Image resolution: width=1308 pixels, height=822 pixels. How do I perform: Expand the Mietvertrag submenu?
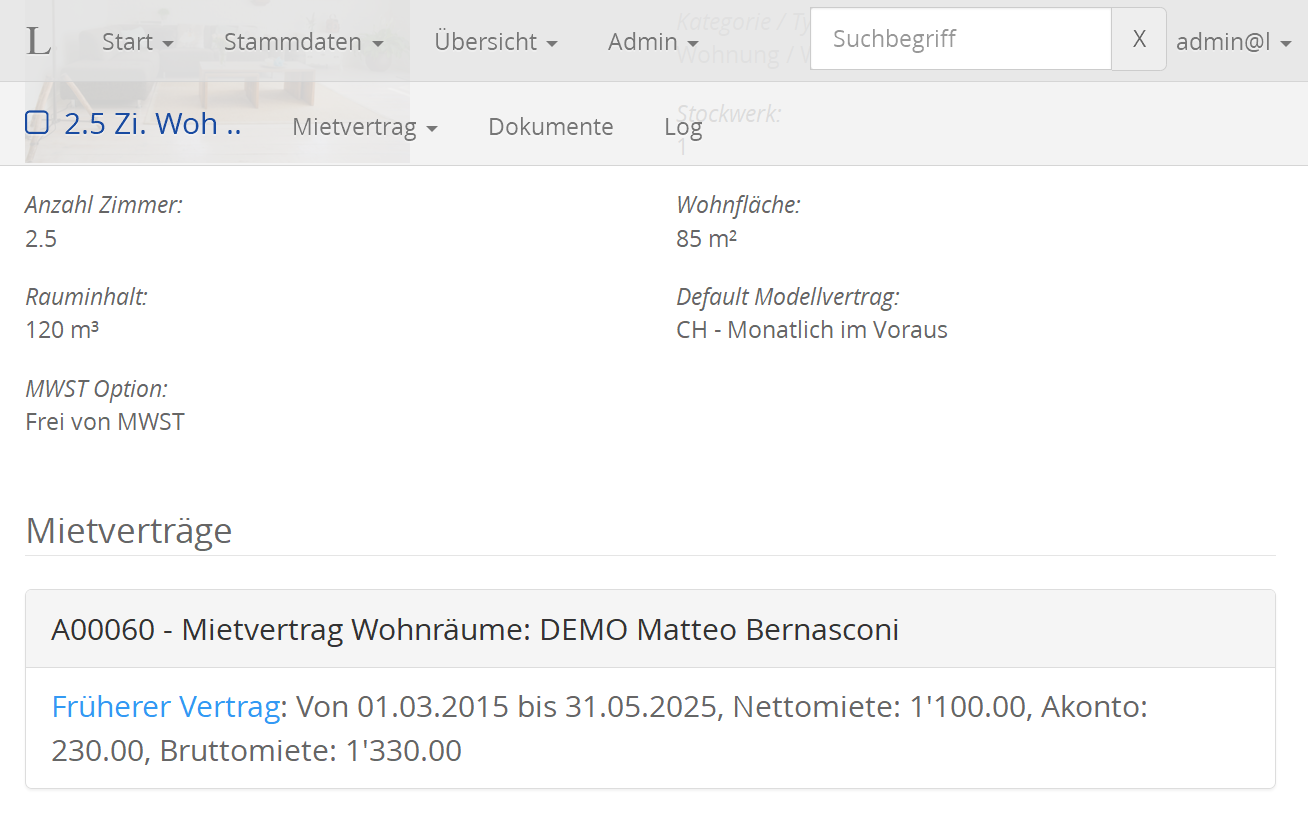[x=365, y=127]
